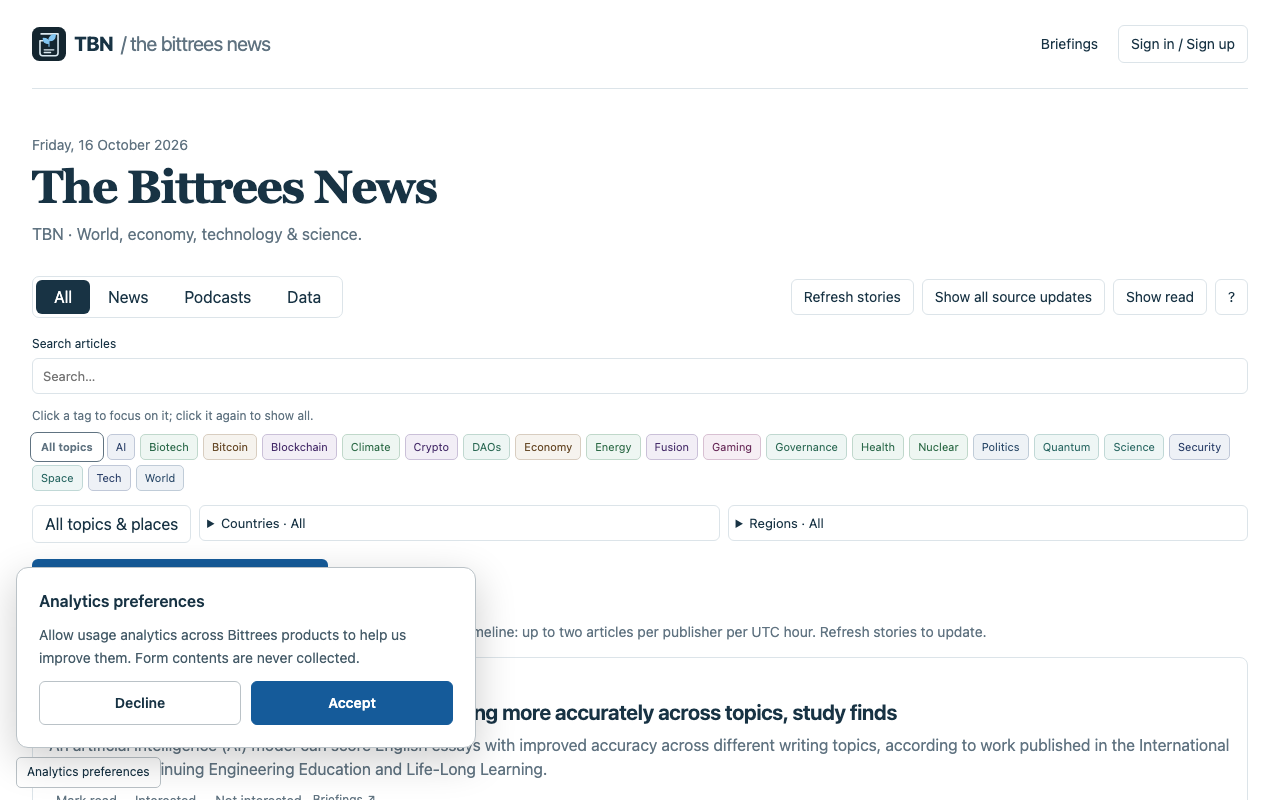Filter by the Space tag

pos(57,478)
